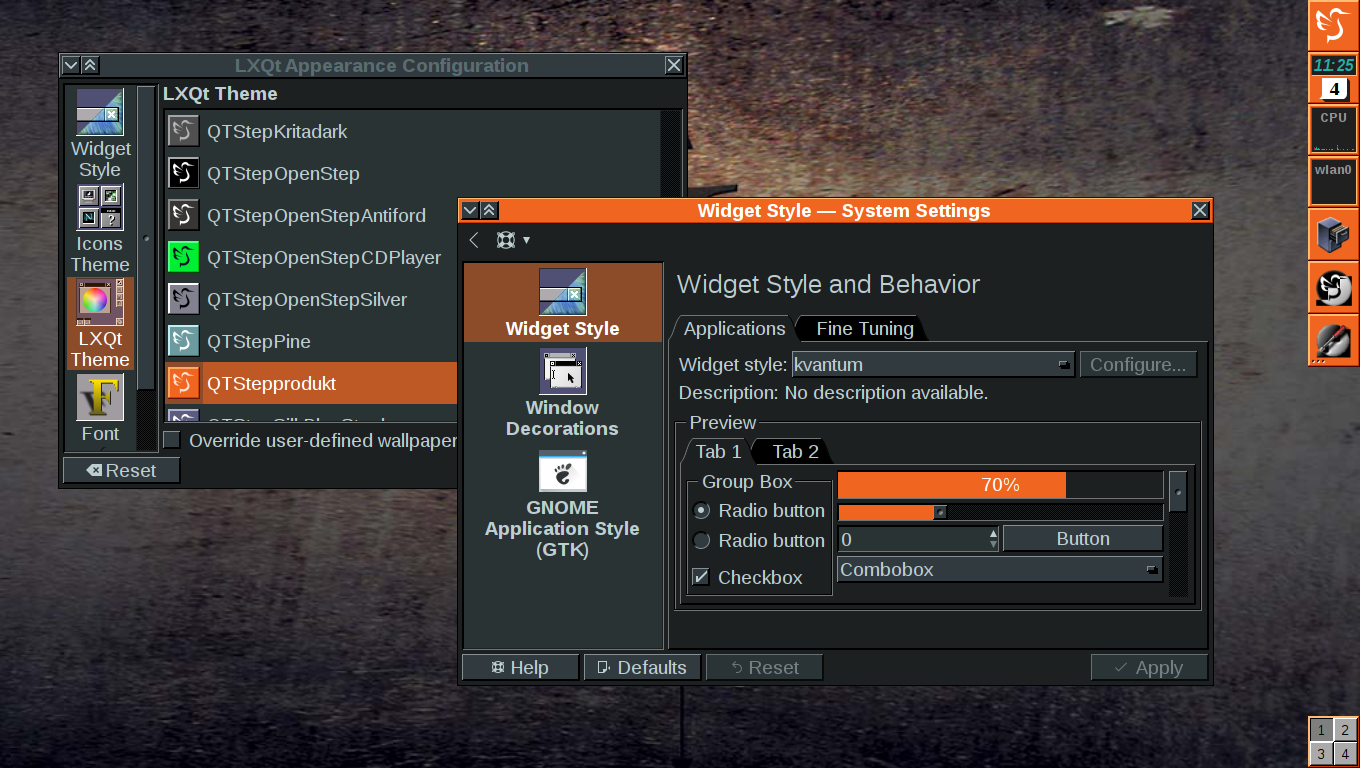Open clock and calendar dock applet

(1334, 78)
